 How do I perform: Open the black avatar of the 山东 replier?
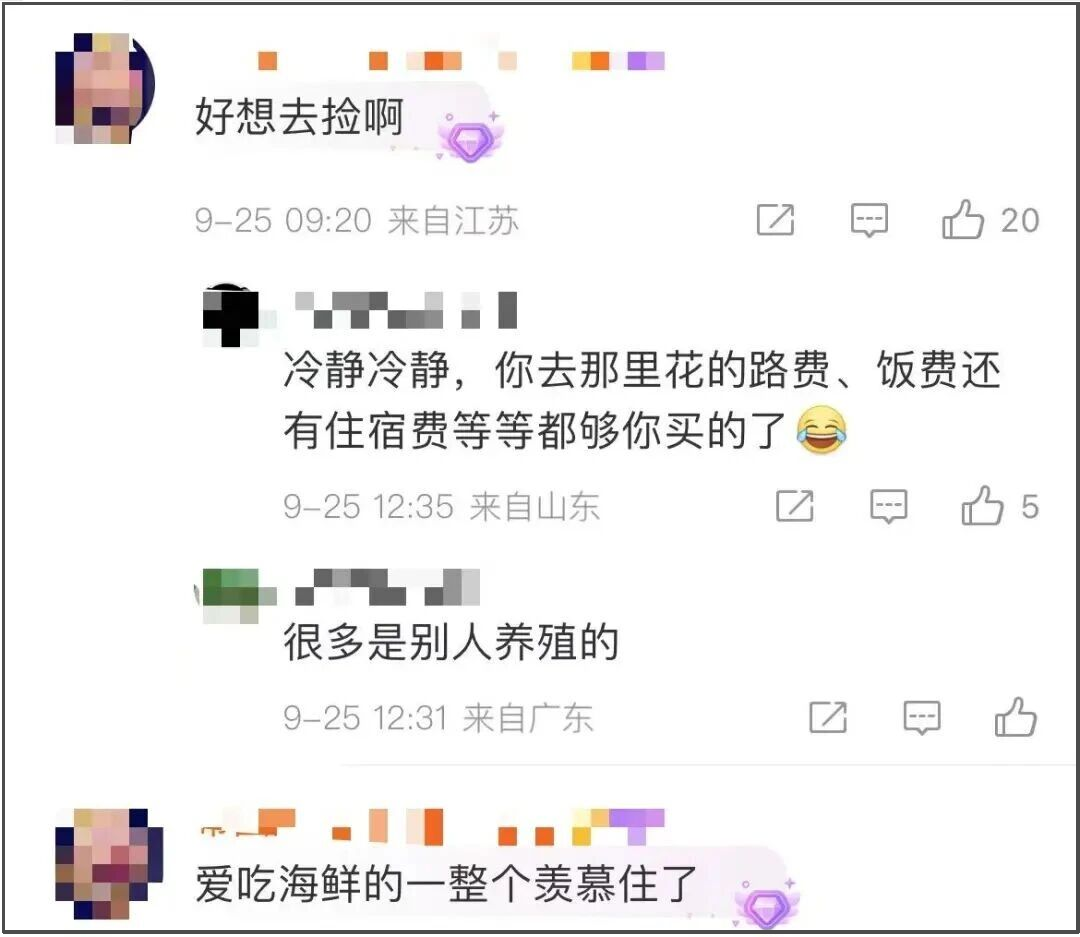click(x=231, y=315)
